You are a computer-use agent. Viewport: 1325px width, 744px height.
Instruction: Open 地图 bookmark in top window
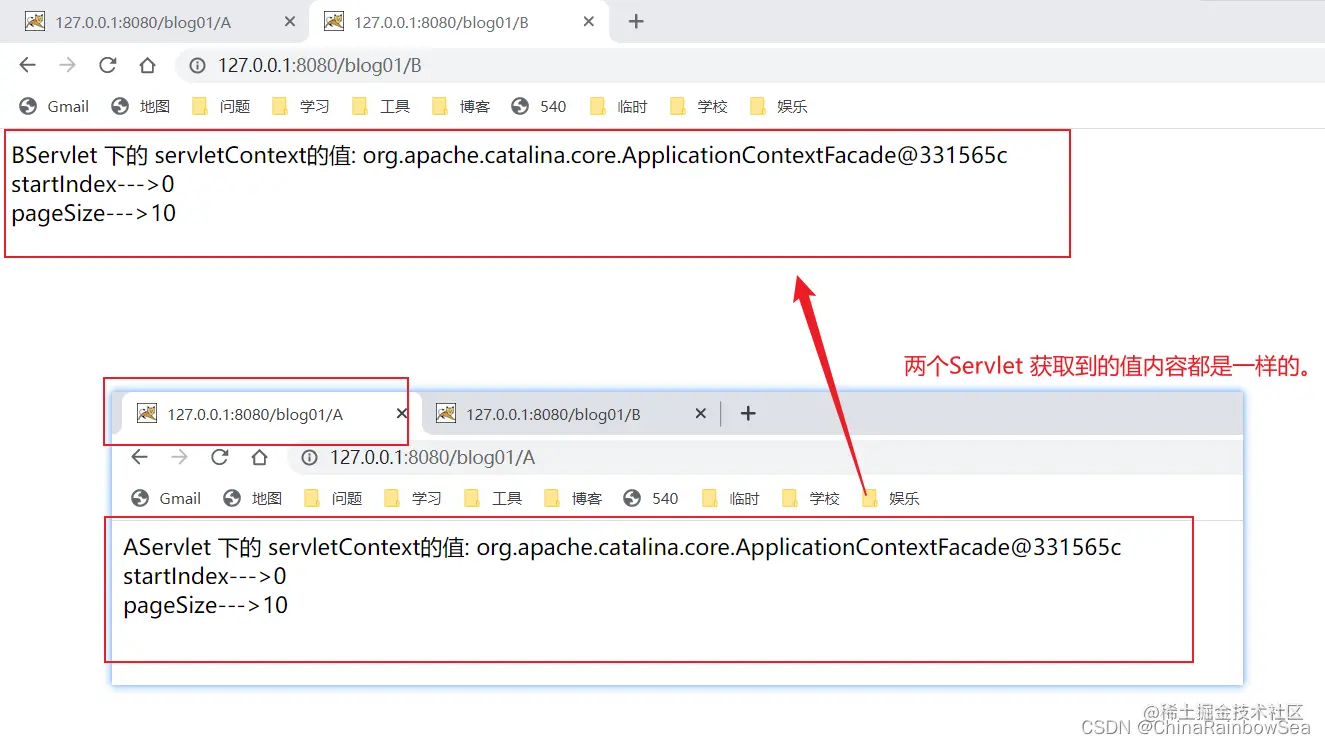point(140,106)
